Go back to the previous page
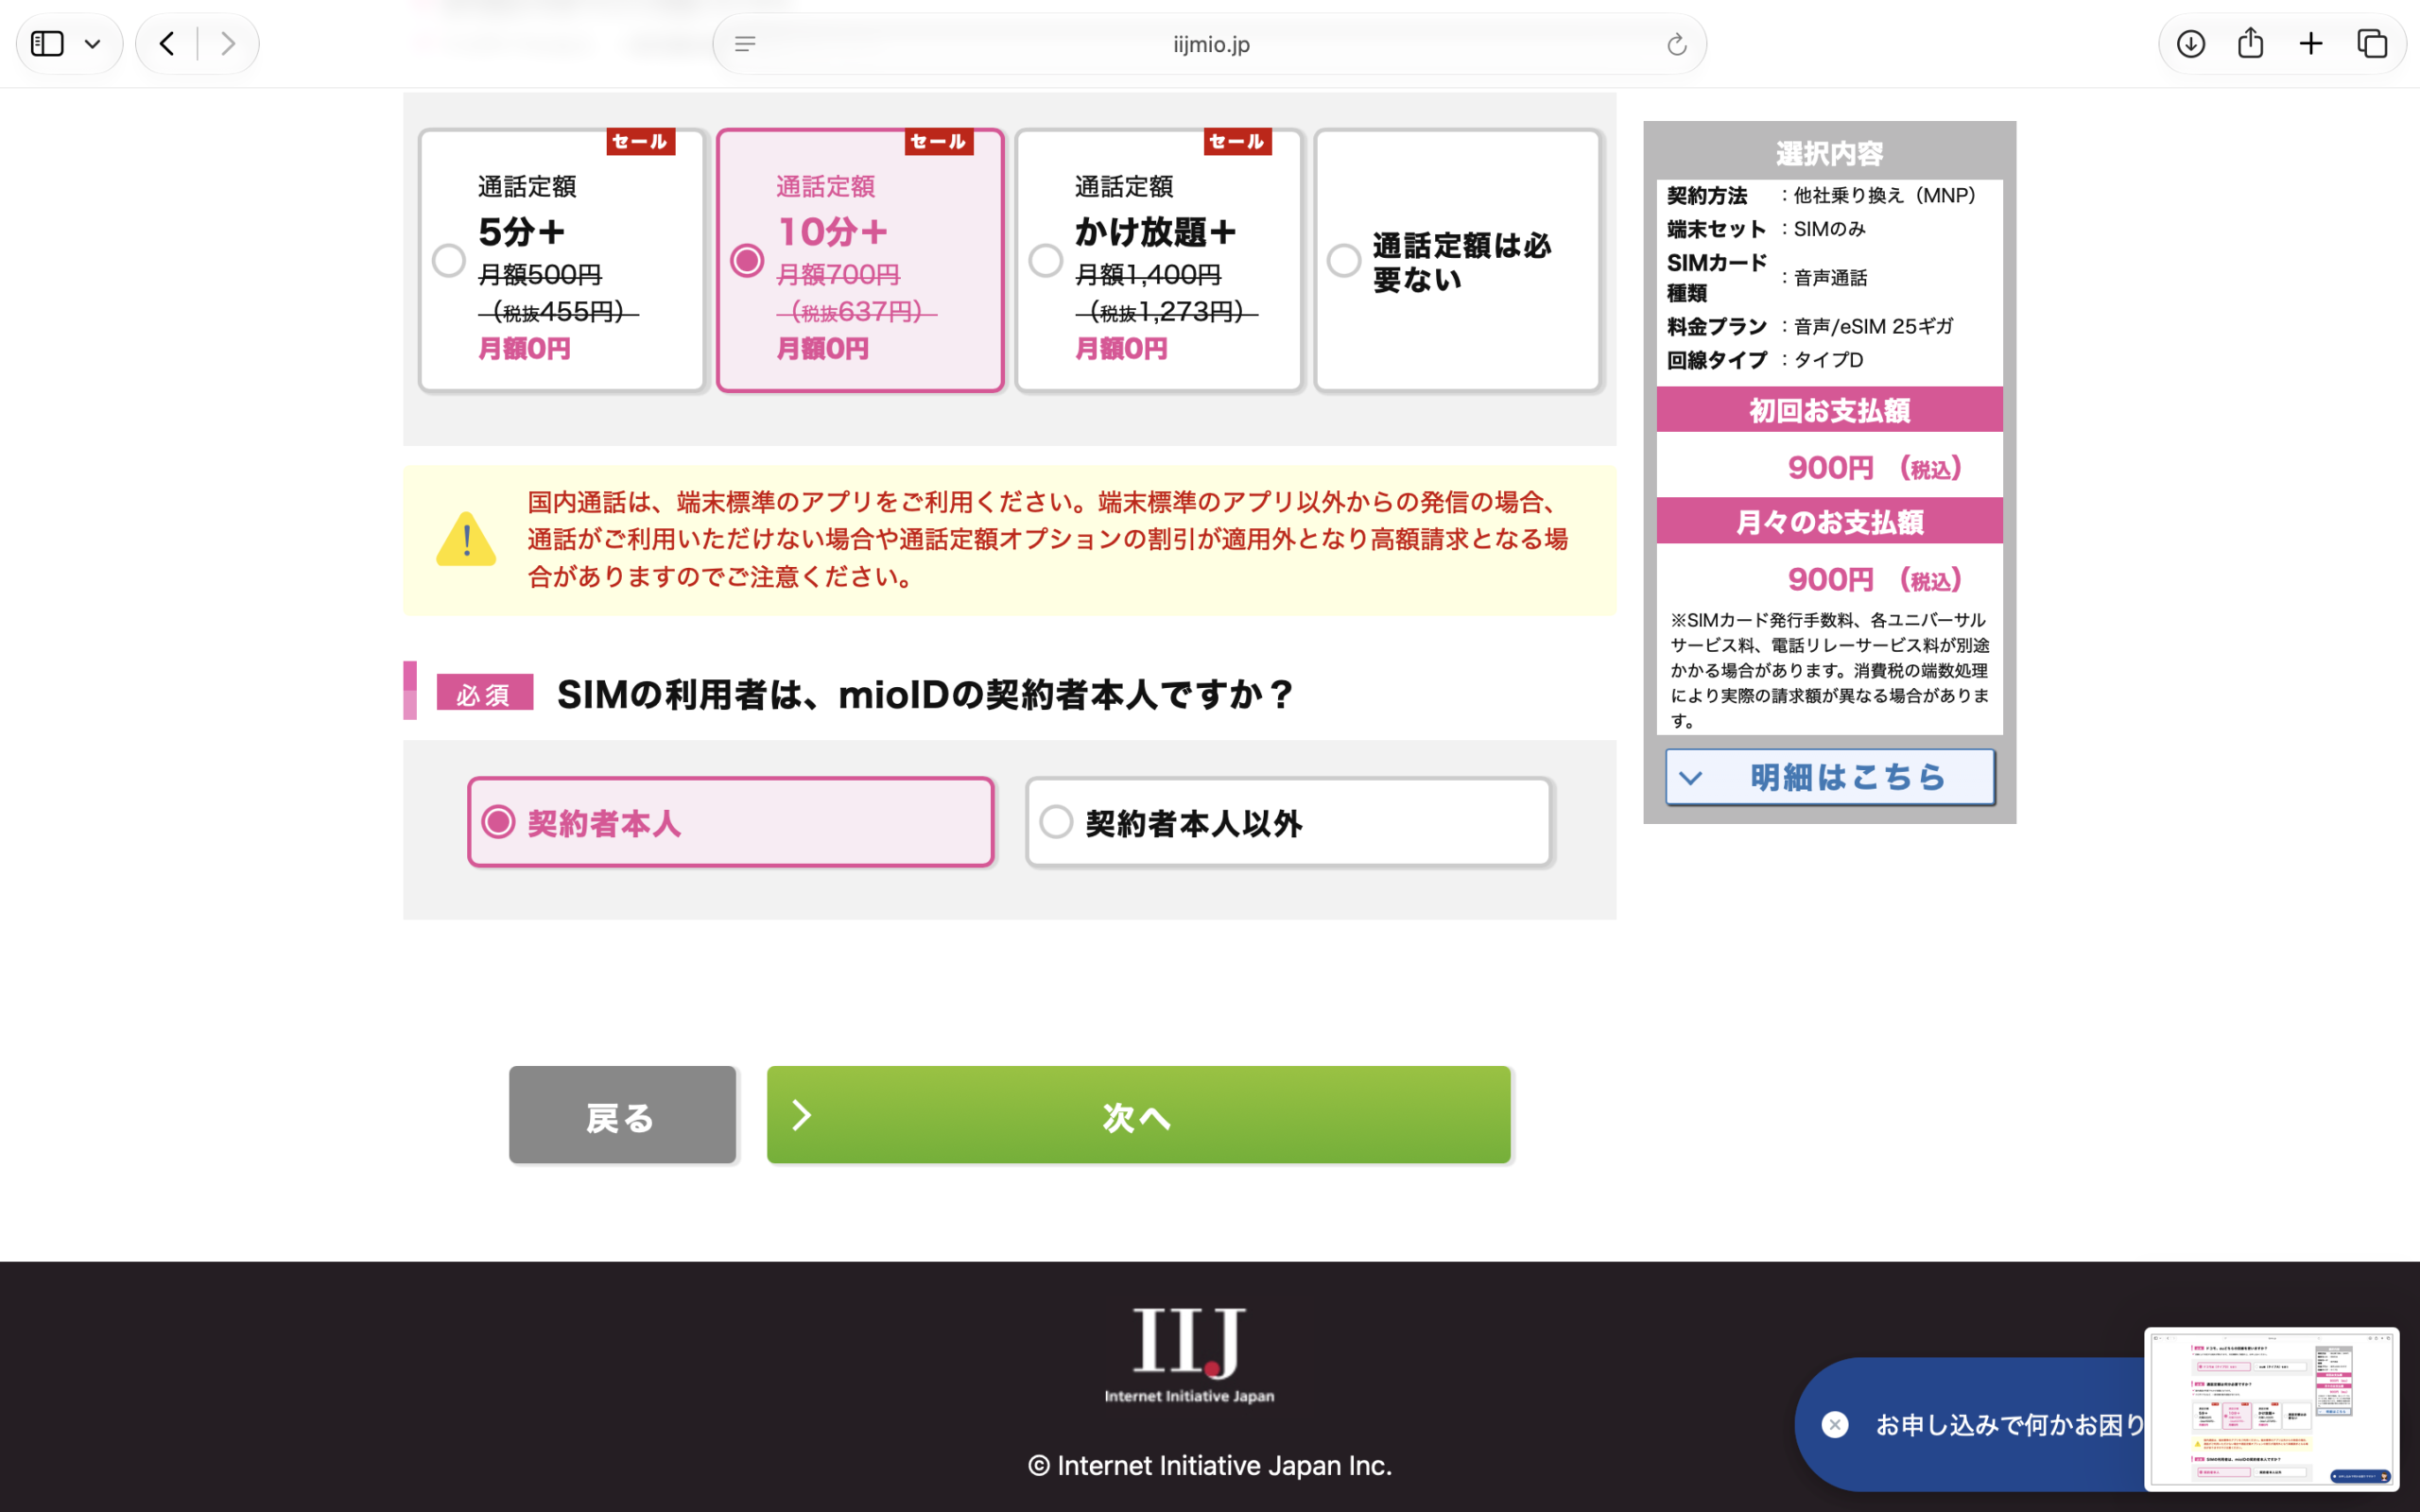2420x1512 pixels. (167, 44)
